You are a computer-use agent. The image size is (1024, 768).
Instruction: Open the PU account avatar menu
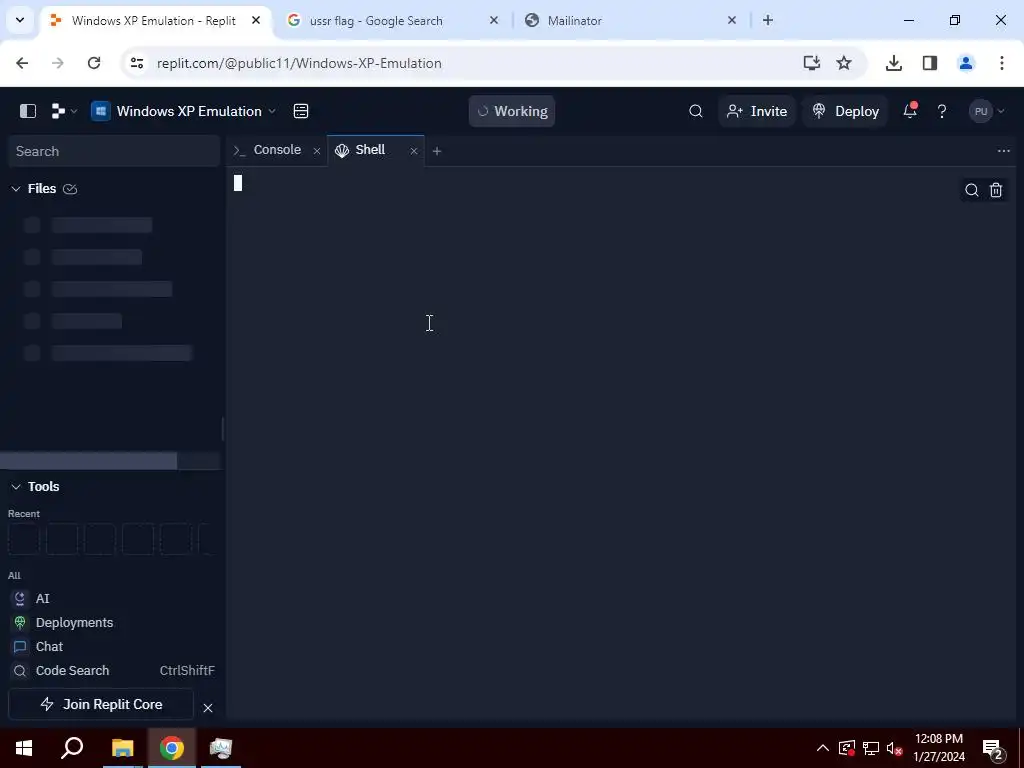click(x=987, y=111)
